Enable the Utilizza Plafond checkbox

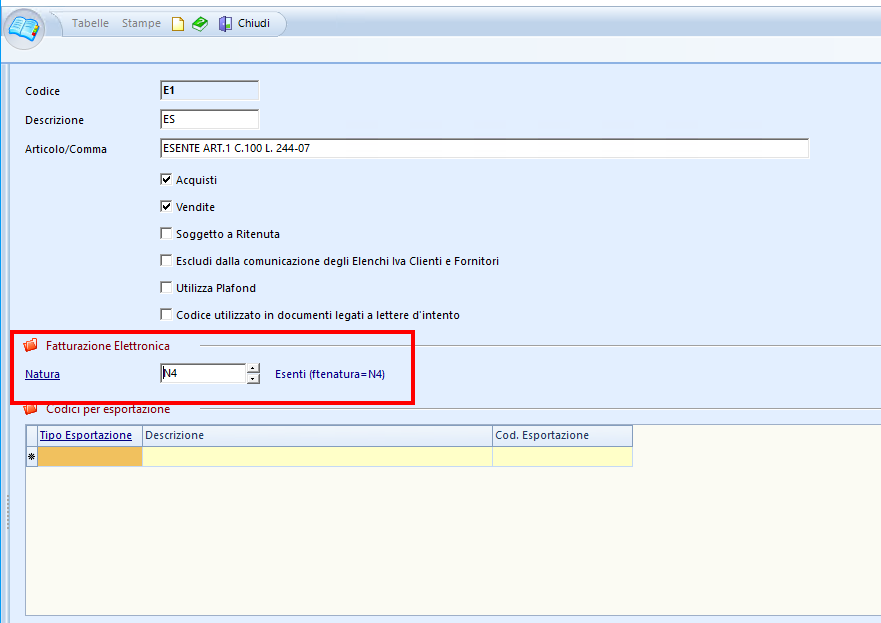[166, 288]
